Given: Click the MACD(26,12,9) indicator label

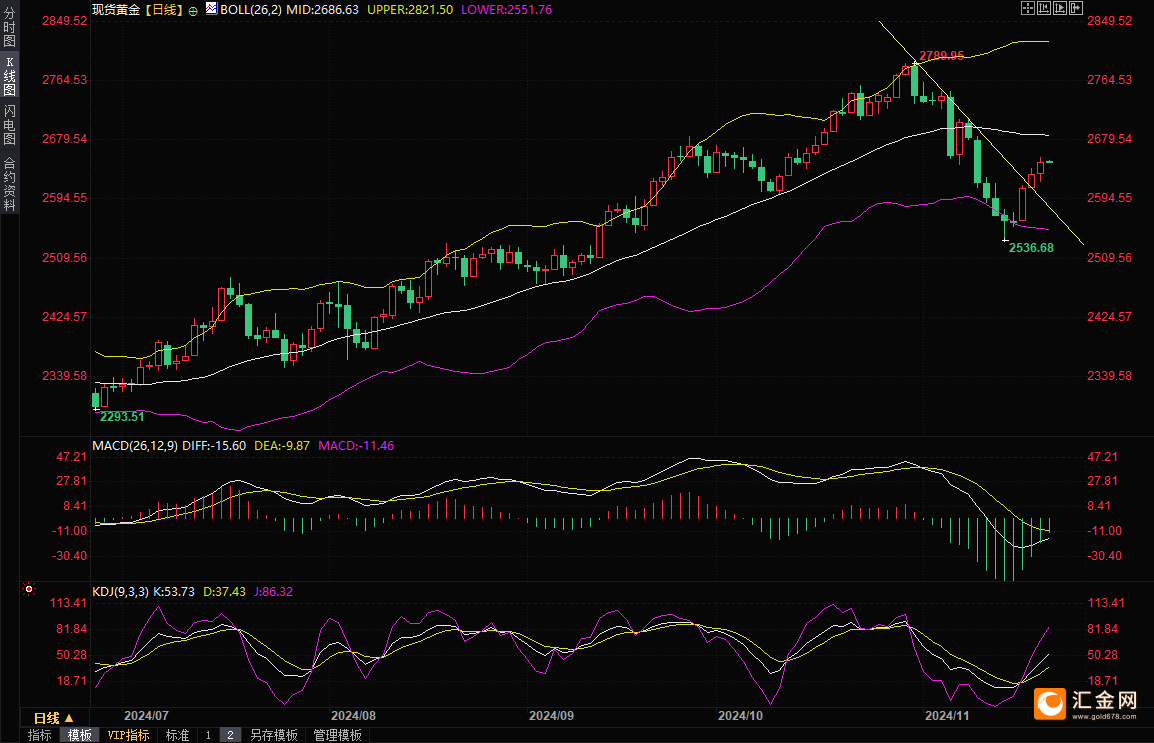Looking at the screenshot, I should (135, 446).
